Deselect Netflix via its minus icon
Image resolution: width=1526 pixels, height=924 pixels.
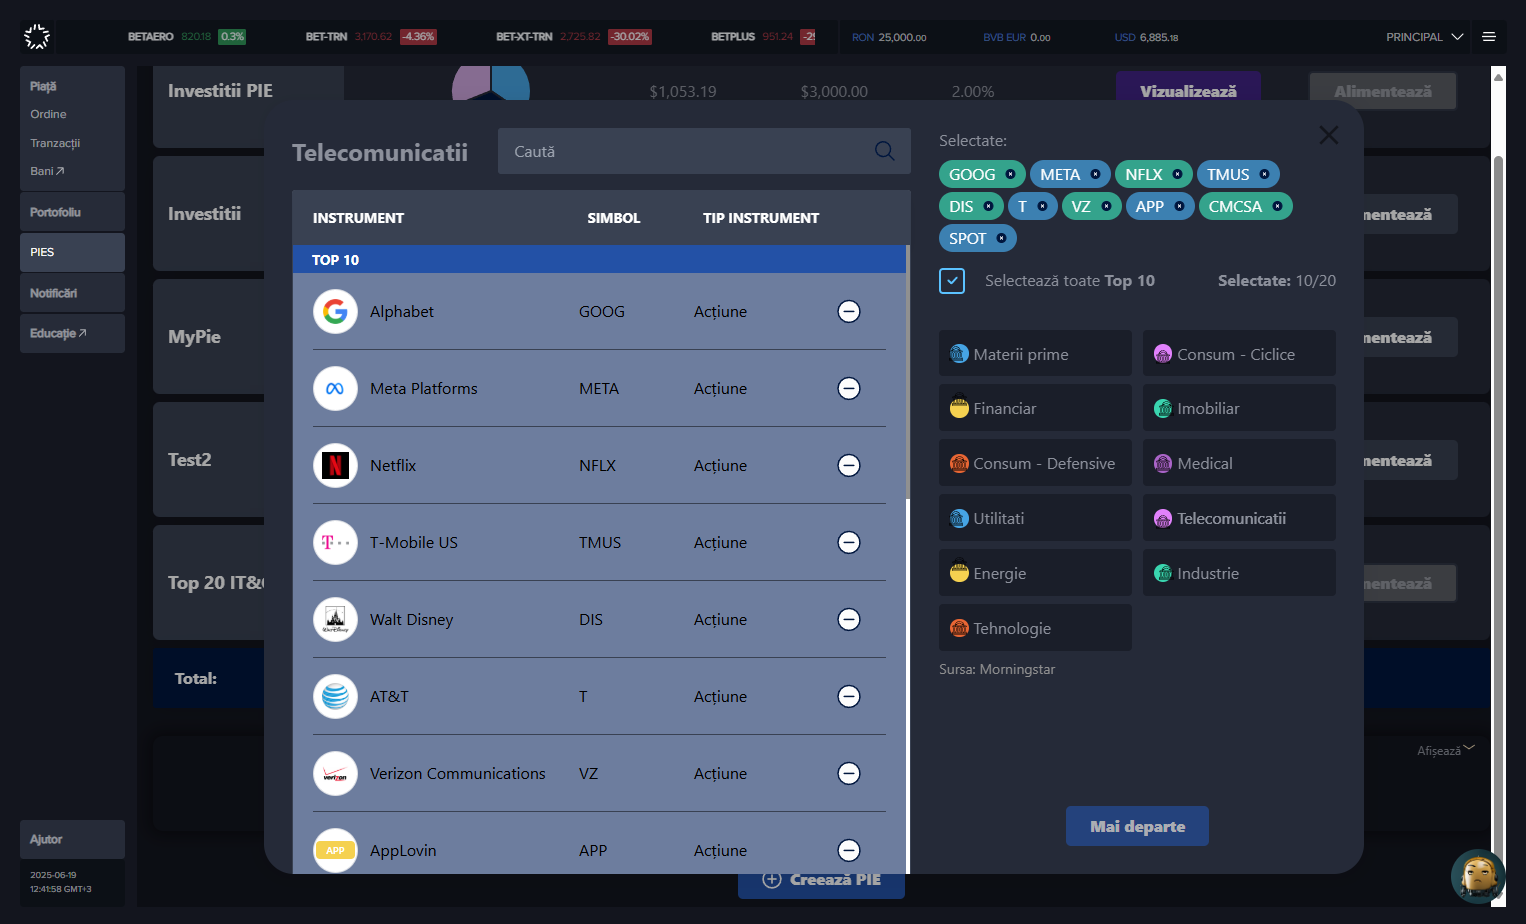849,466
